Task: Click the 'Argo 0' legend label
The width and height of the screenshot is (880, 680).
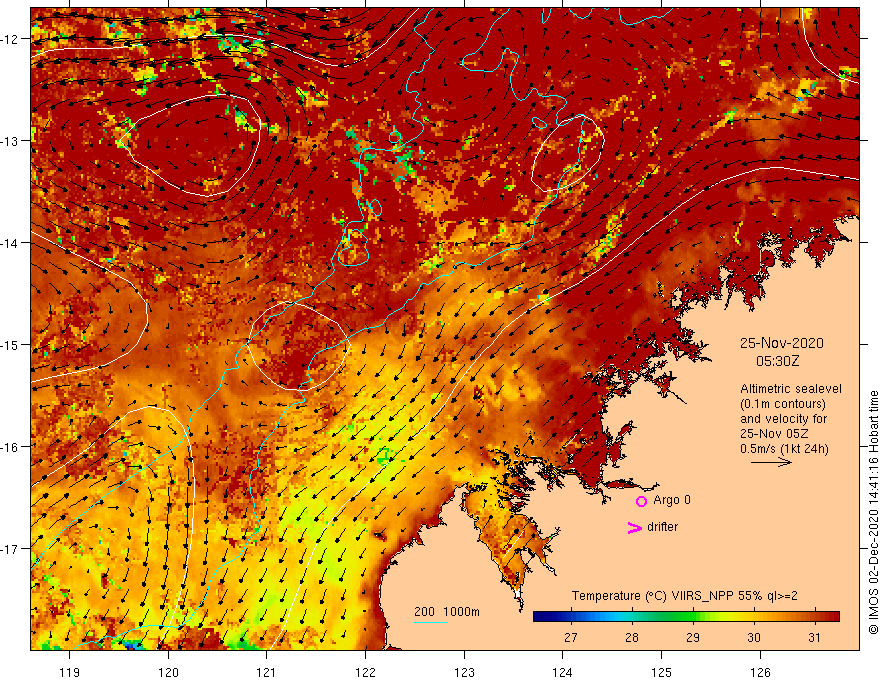Action: [672, 500]
